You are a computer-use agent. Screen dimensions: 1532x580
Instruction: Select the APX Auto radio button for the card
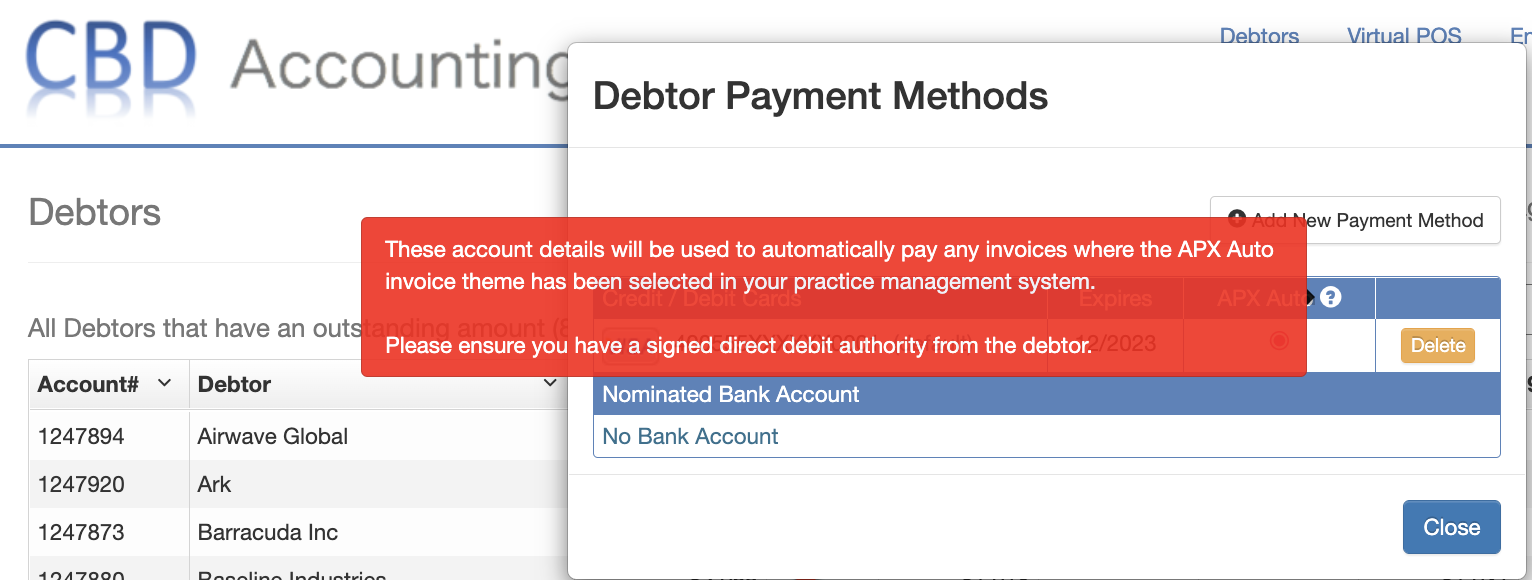[1279, 340]
